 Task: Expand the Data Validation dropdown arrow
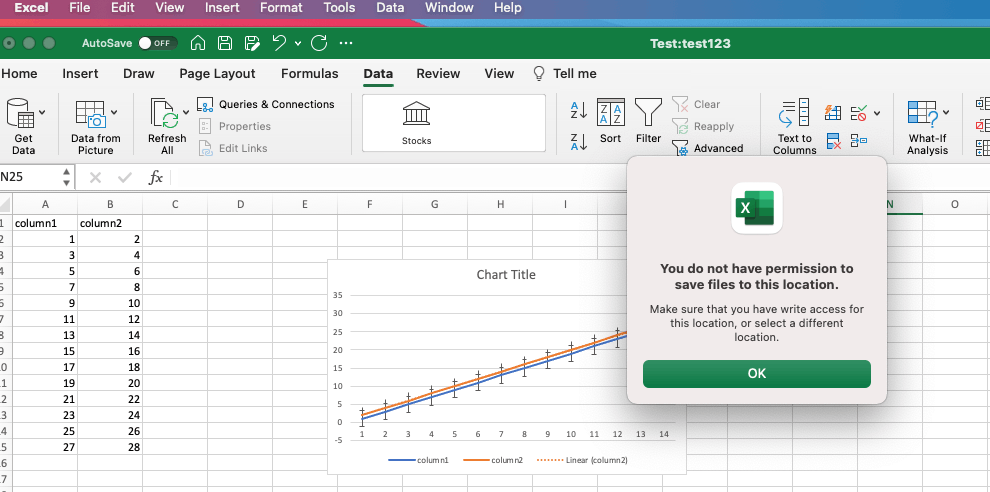877,114
